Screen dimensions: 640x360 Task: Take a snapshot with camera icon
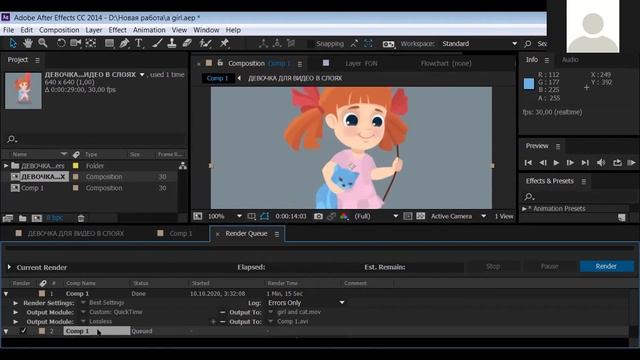point(318,216)
